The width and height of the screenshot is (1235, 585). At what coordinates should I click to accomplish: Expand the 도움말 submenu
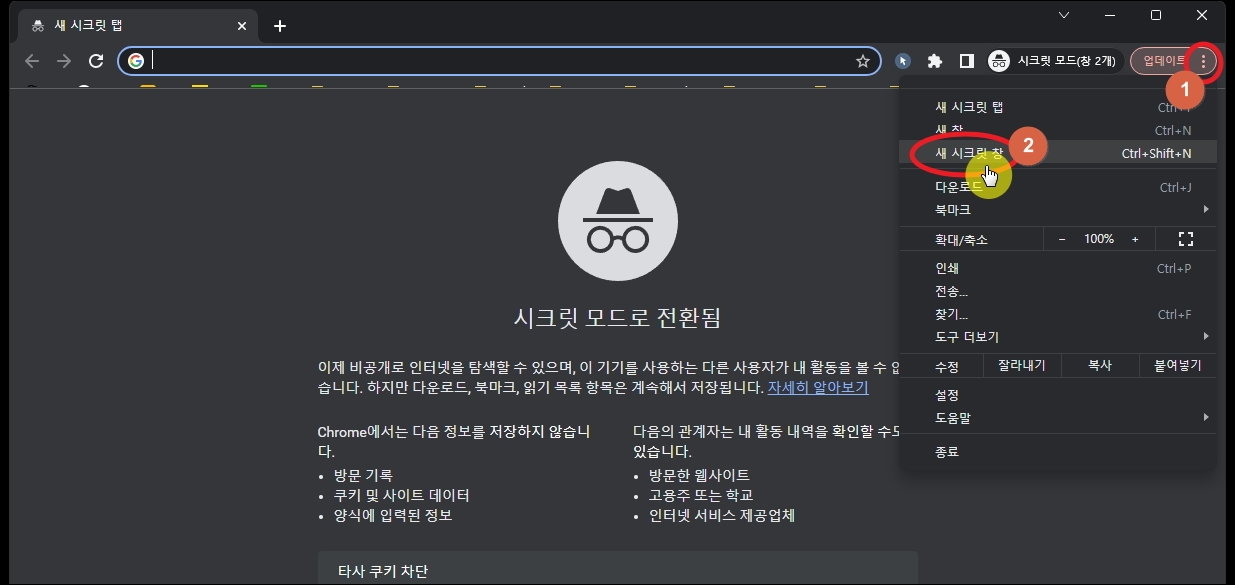click(x=1058, y=417)
